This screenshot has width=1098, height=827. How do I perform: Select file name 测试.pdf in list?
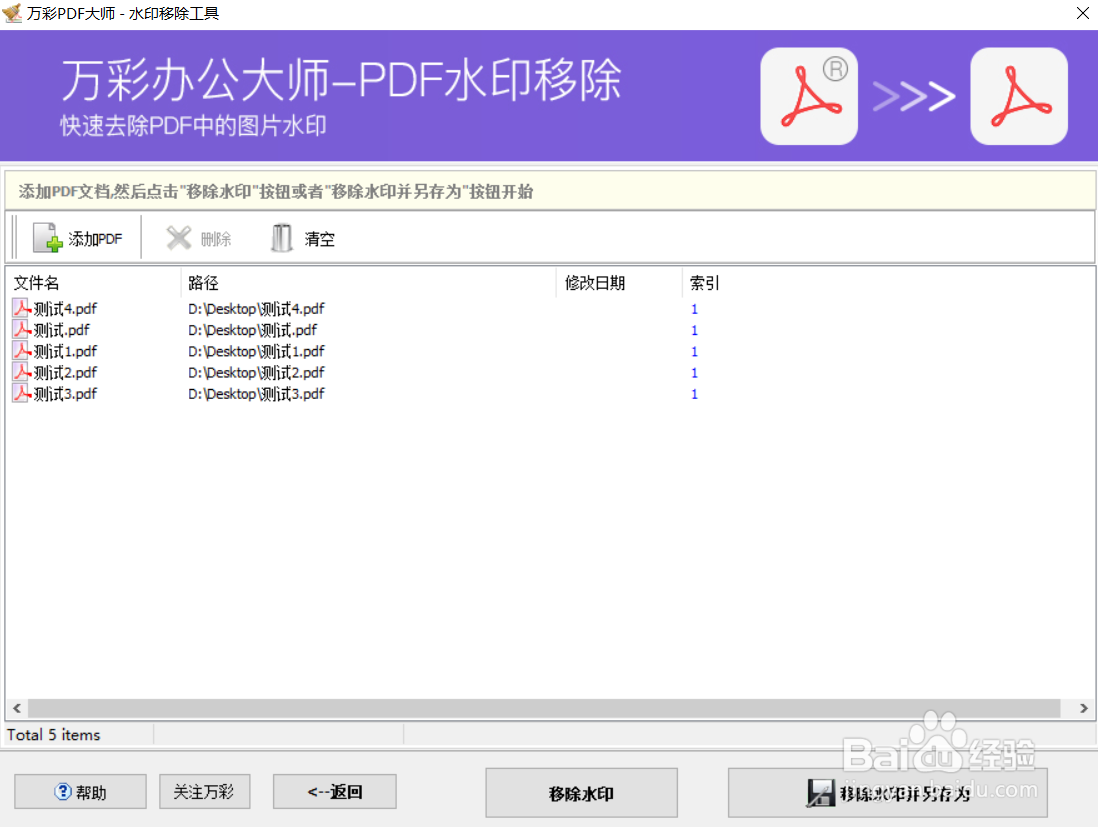point(62,330)
